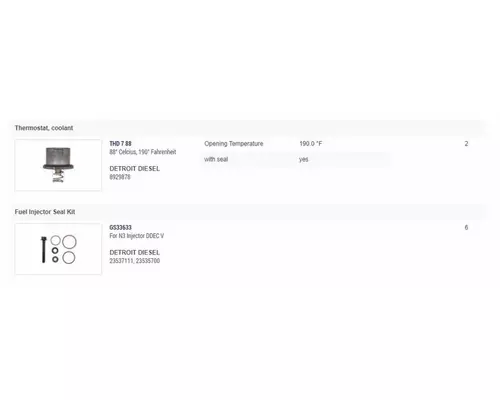The width and height of the screenshot is (500, 400).
Task: Click the with seal attribute label
Action: pos(216,159)
